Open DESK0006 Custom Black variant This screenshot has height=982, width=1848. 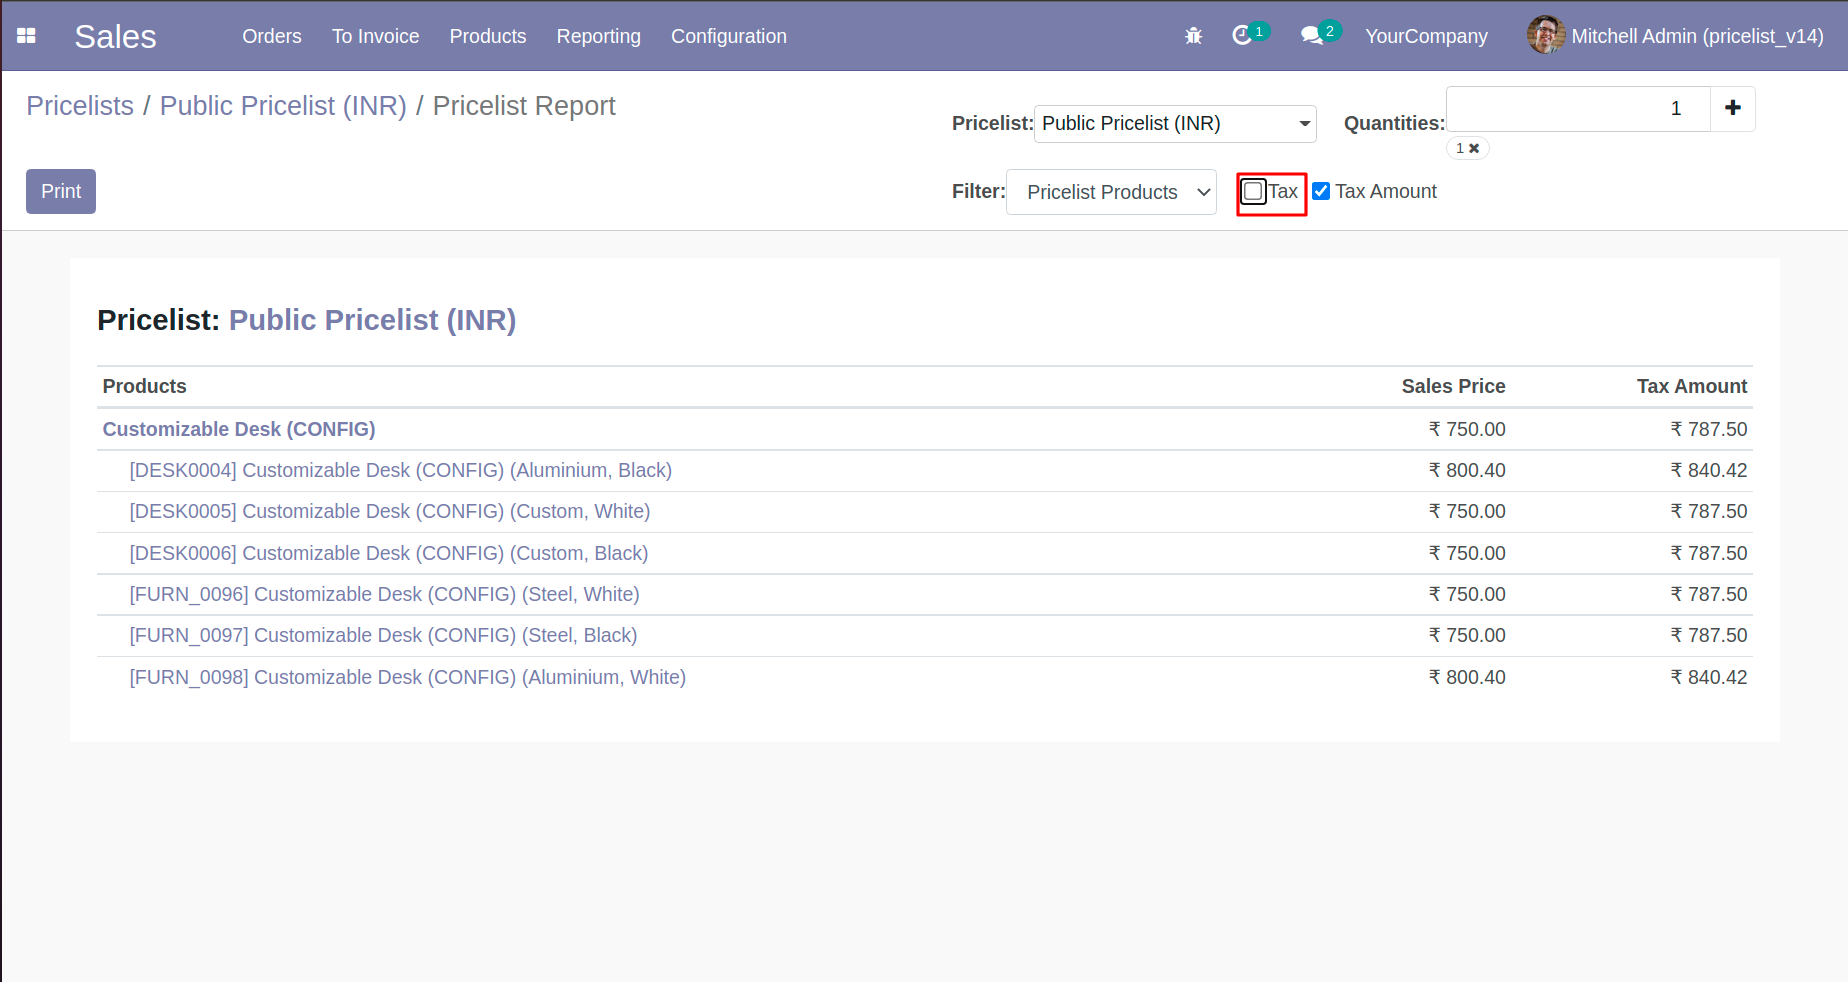tap(389, 553)
